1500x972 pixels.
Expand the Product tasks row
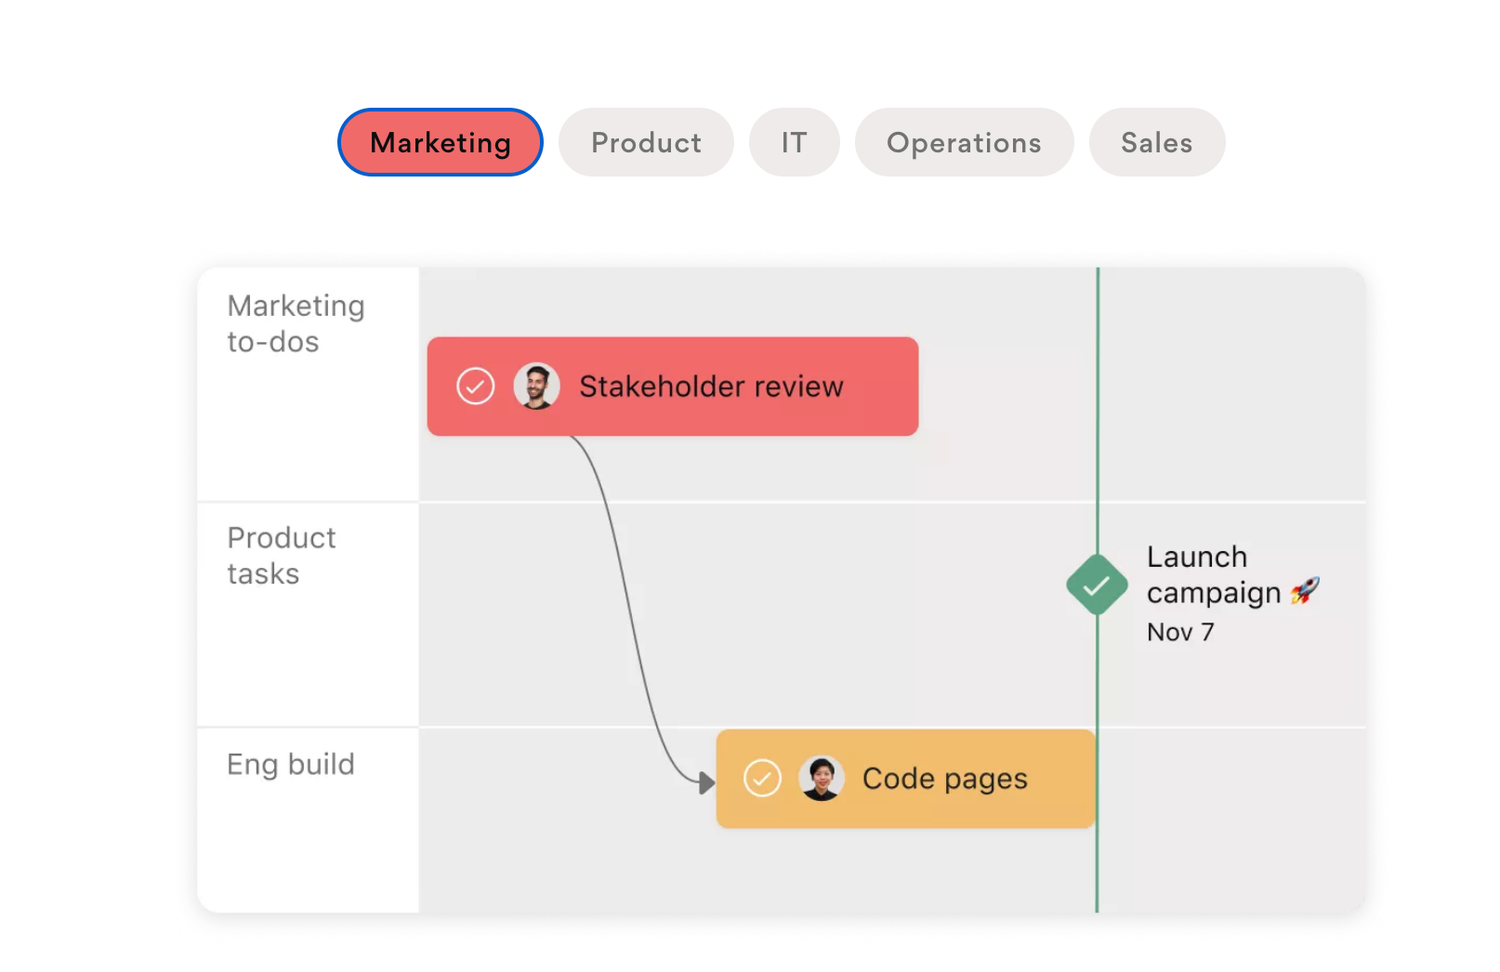[281, 555]
